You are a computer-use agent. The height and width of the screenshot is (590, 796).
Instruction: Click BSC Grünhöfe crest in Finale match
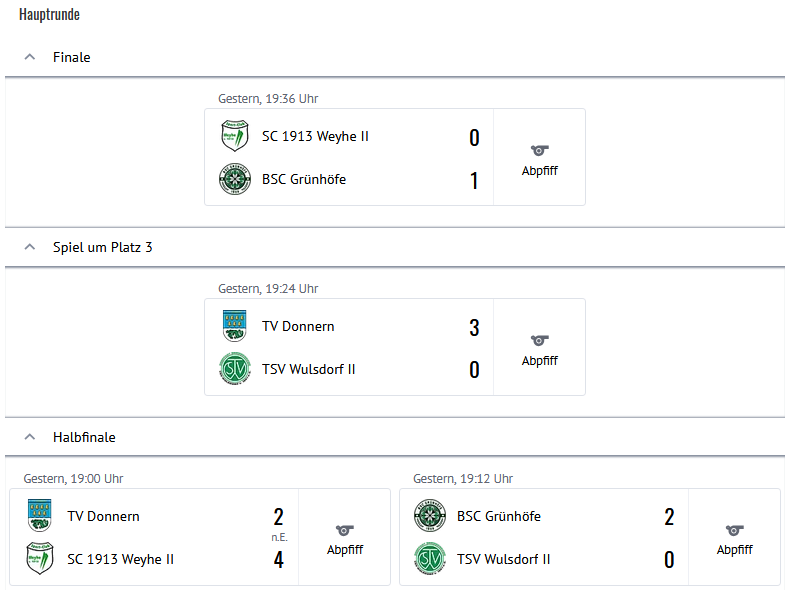233,179
